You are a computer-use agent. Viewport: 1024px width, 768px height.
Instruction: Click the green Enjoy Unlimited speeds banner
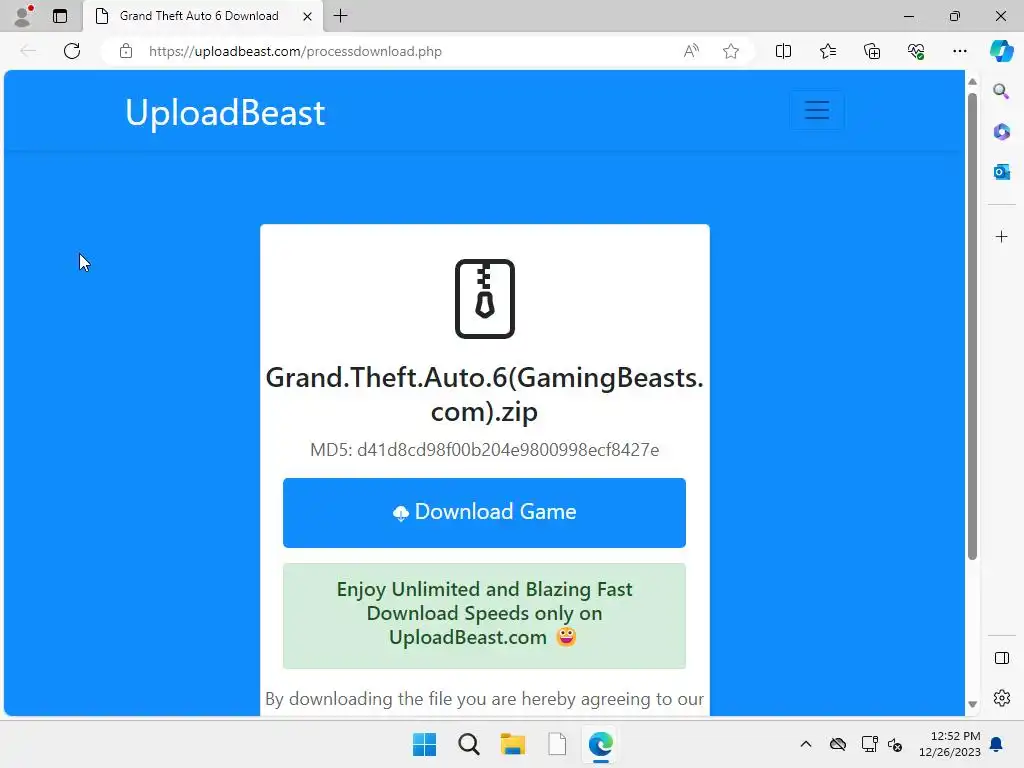(484, 616)
